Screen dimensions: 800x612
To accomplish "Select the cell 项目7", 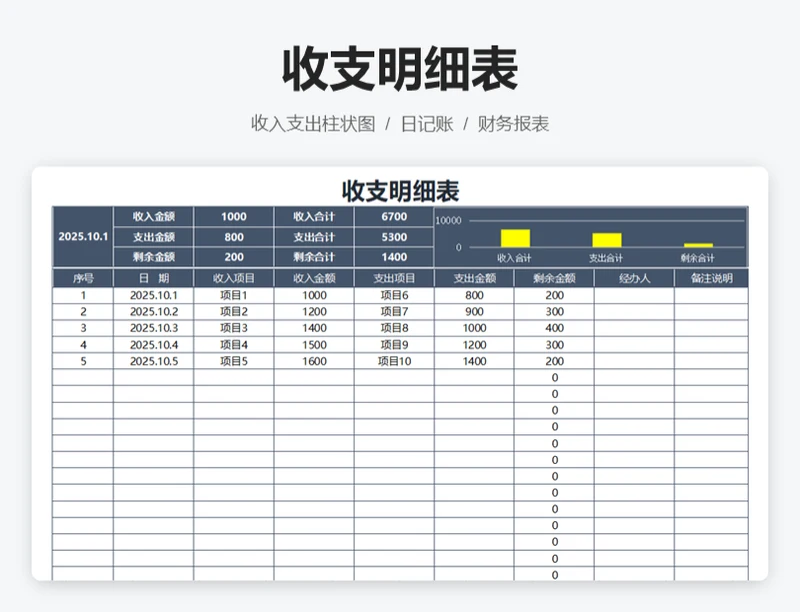I will [x=394, y=312].
